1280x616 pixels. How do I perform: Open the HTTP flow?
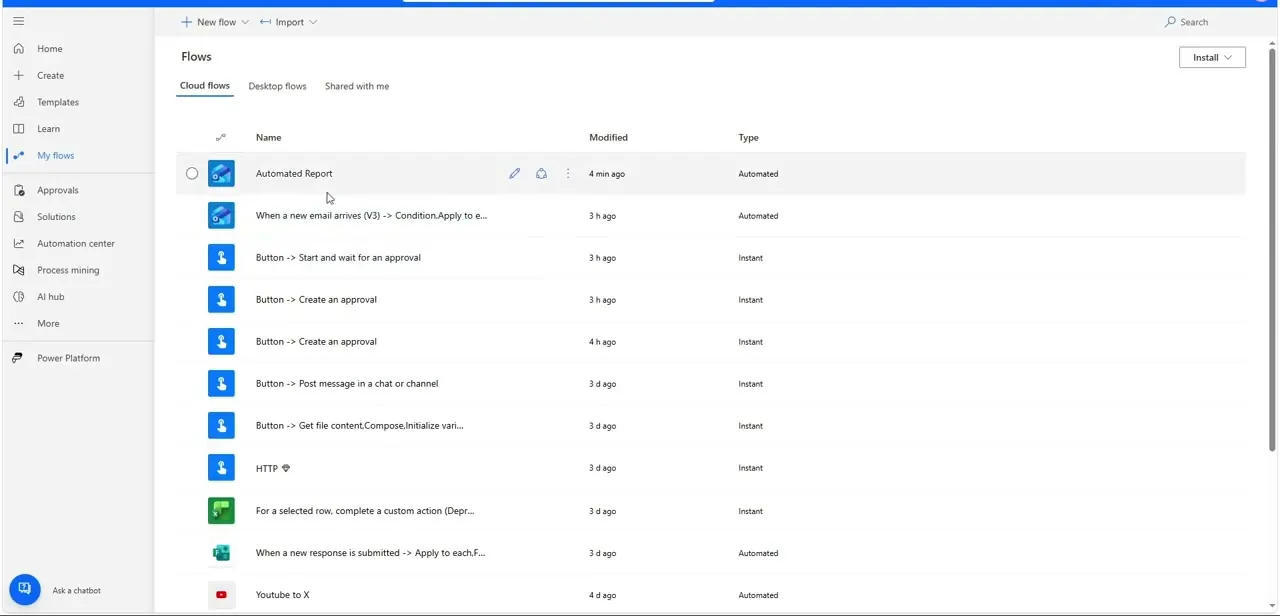click(x=267, y=468)
